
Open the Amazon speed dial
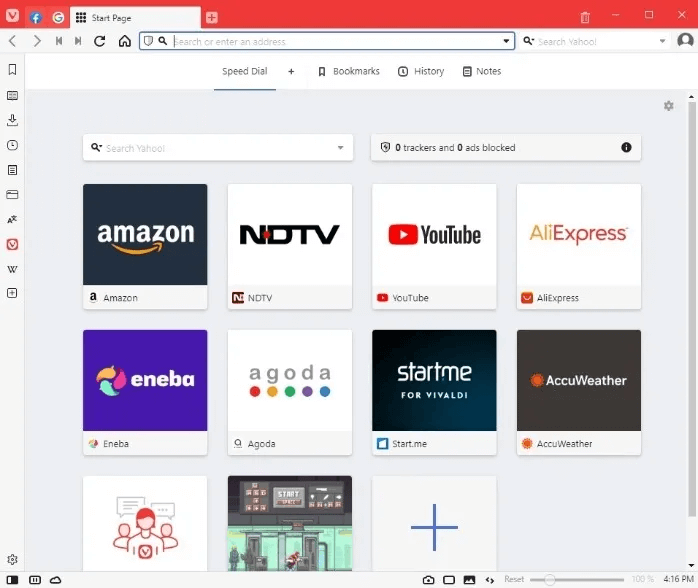[x=145, y=247]
